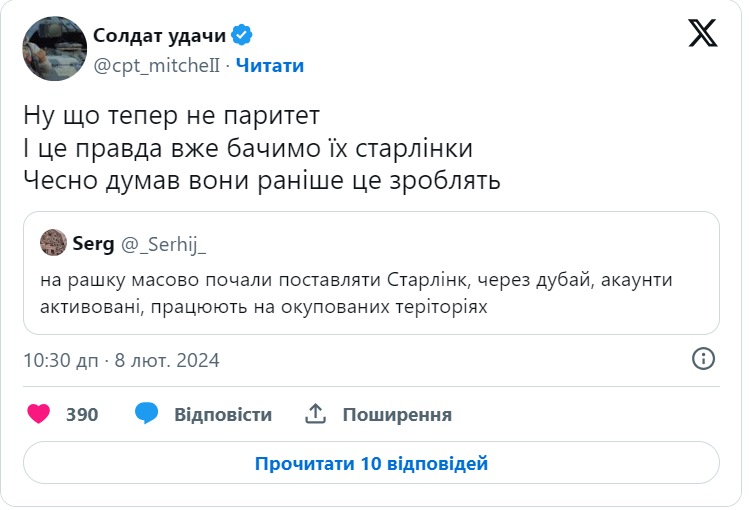
Task: Like the post with heart icon
Action: pos(38,414)
